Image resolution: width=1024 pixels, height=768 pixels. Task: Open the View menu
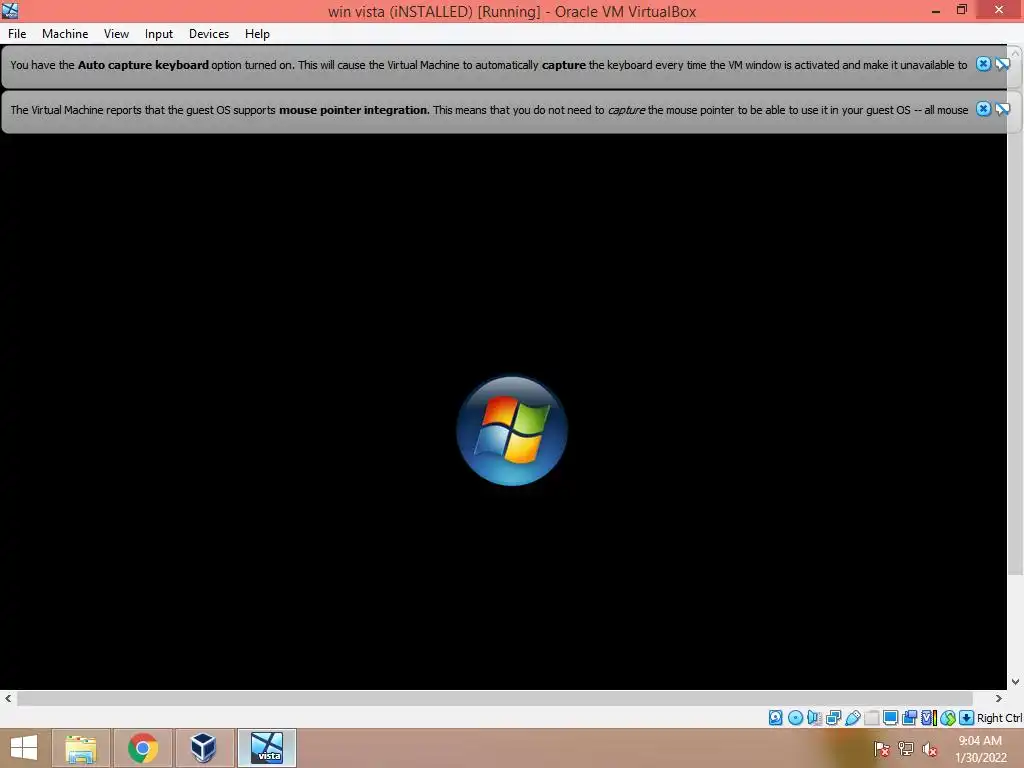pos(116,34)
